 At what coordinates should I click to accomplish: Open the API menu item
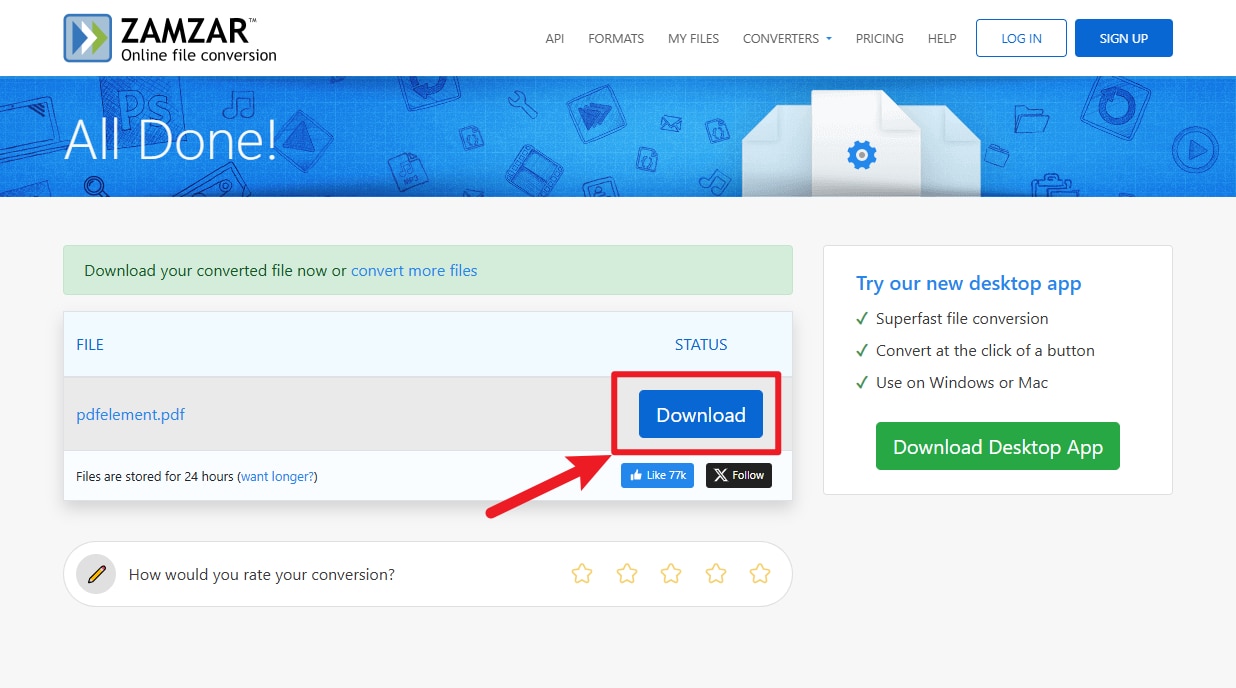tap(554, 38)
